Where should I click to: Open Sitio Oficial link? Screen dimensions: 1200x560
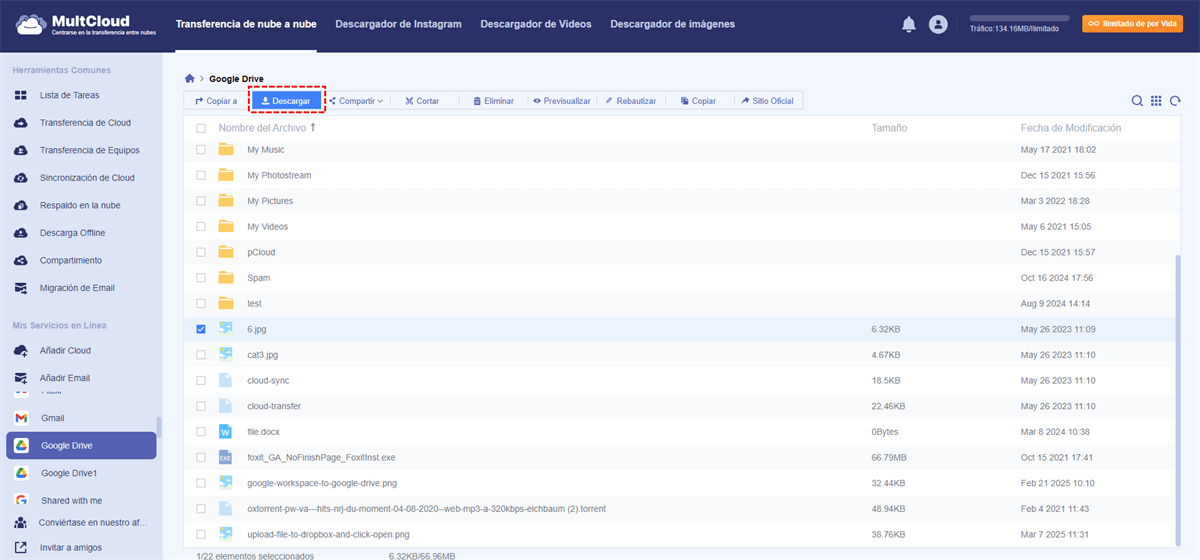click(768, 101)
